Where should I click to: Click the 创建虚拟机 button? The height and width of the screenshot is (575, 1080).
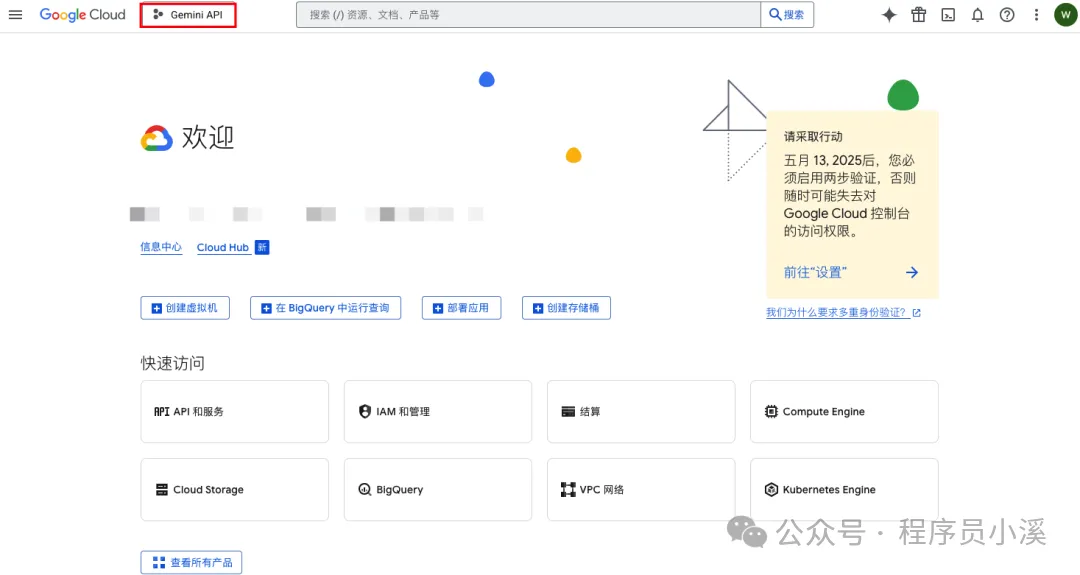click(x=185, y=308)
